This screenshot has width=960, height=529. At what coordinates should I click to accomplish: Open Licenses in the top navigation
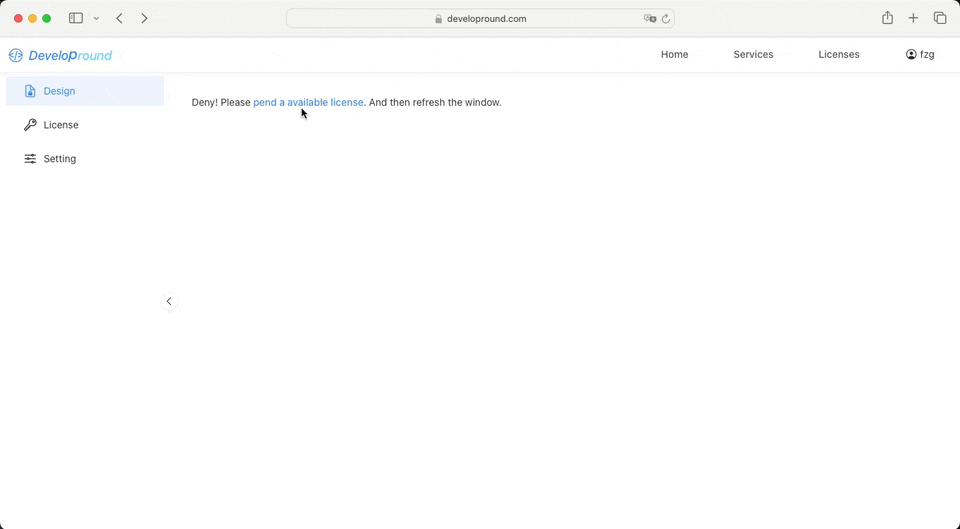(x=838, y=54)
